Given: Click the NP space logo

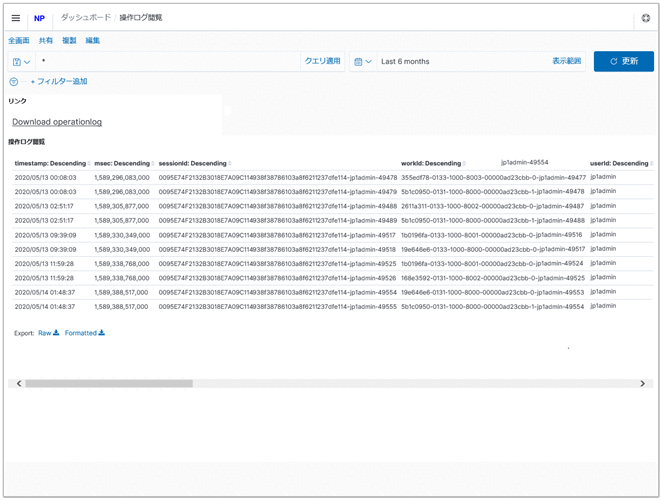Looking at the screenshot, I should (x=40, y=18).
